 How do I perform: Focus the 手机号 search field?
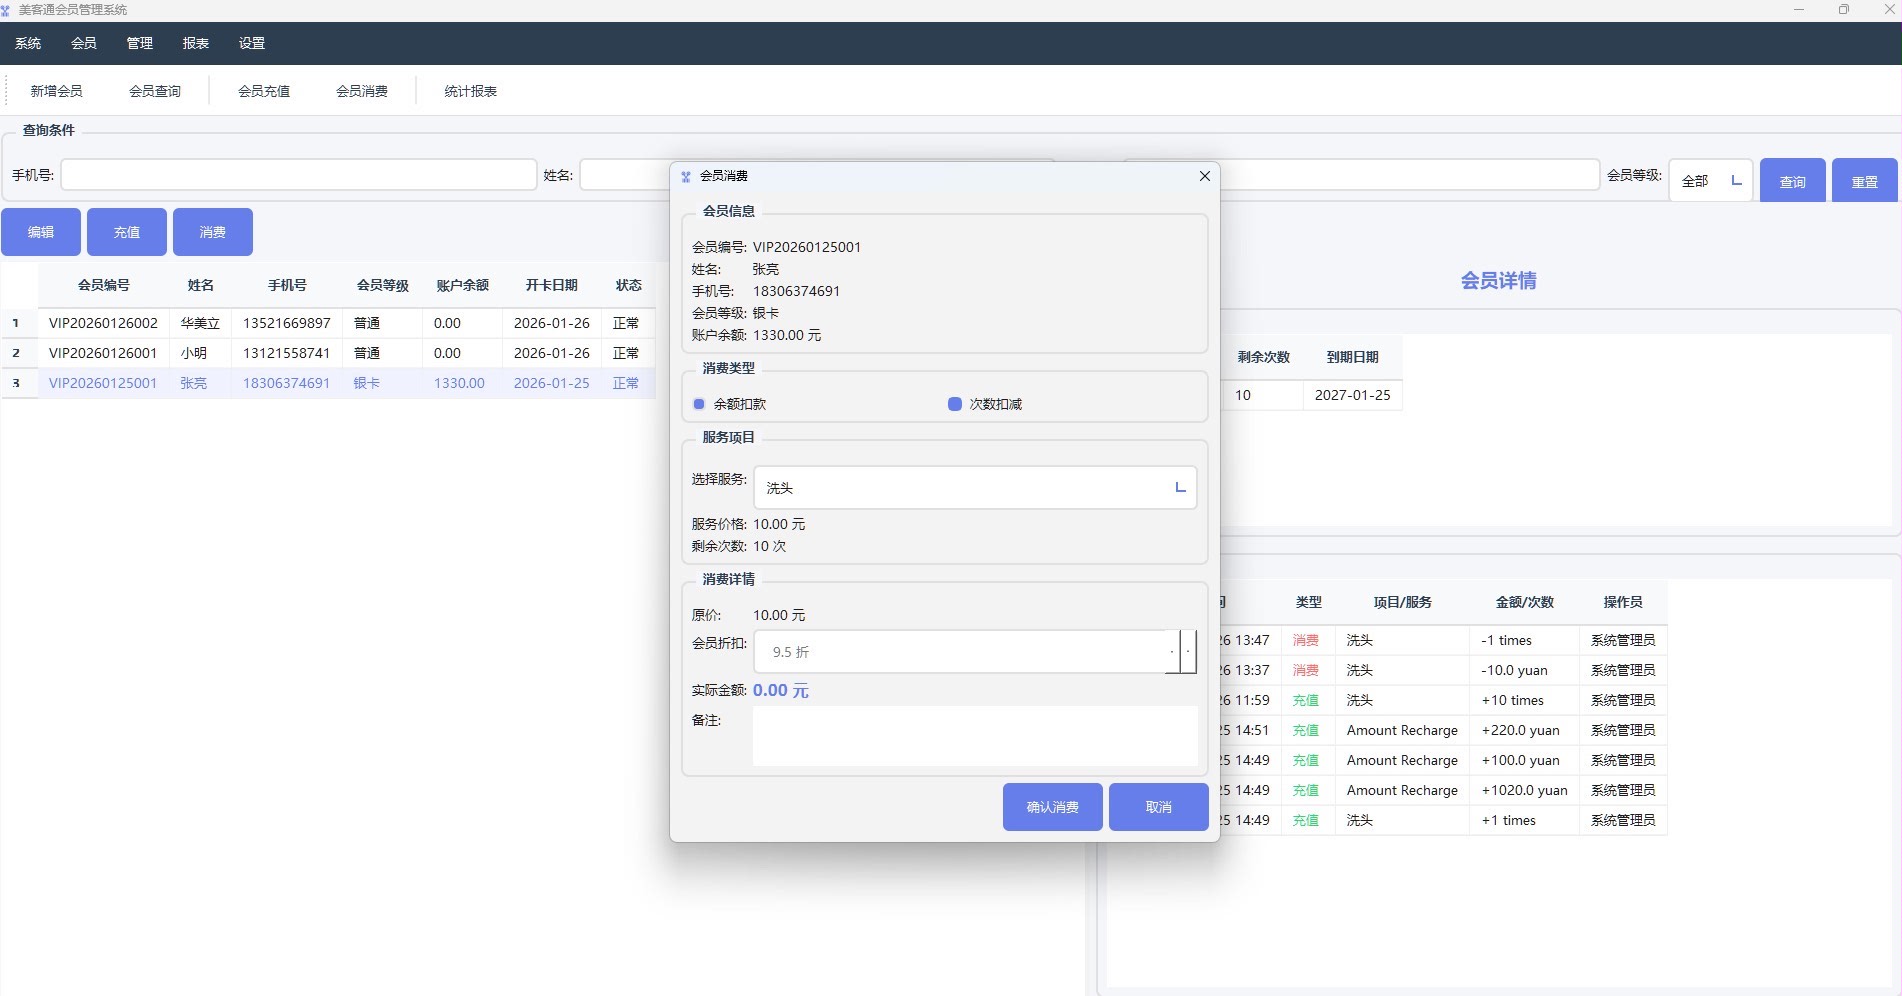pyautogui.click(x=298, y=175)
